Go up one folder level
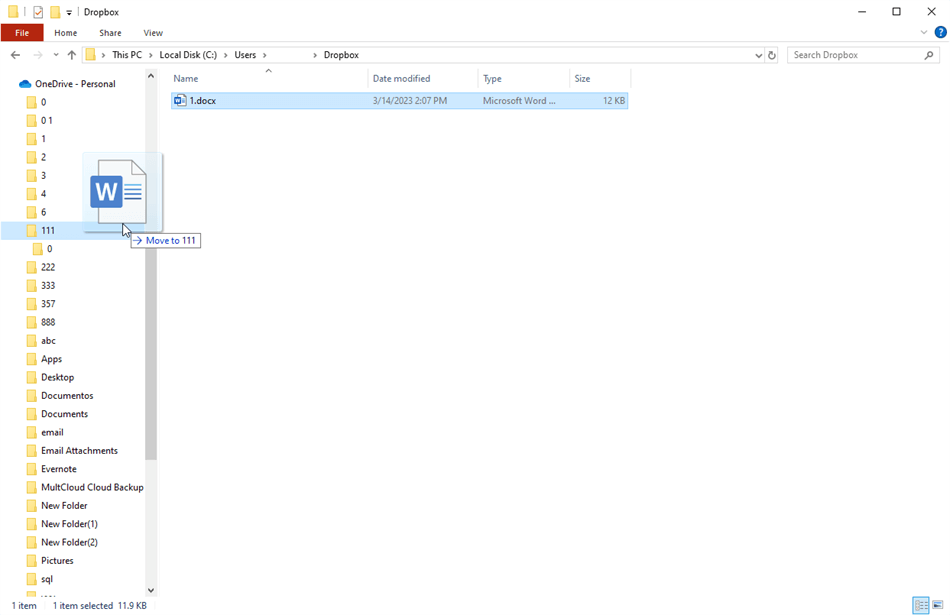The image size is (950, 615). tap(71, 55)
